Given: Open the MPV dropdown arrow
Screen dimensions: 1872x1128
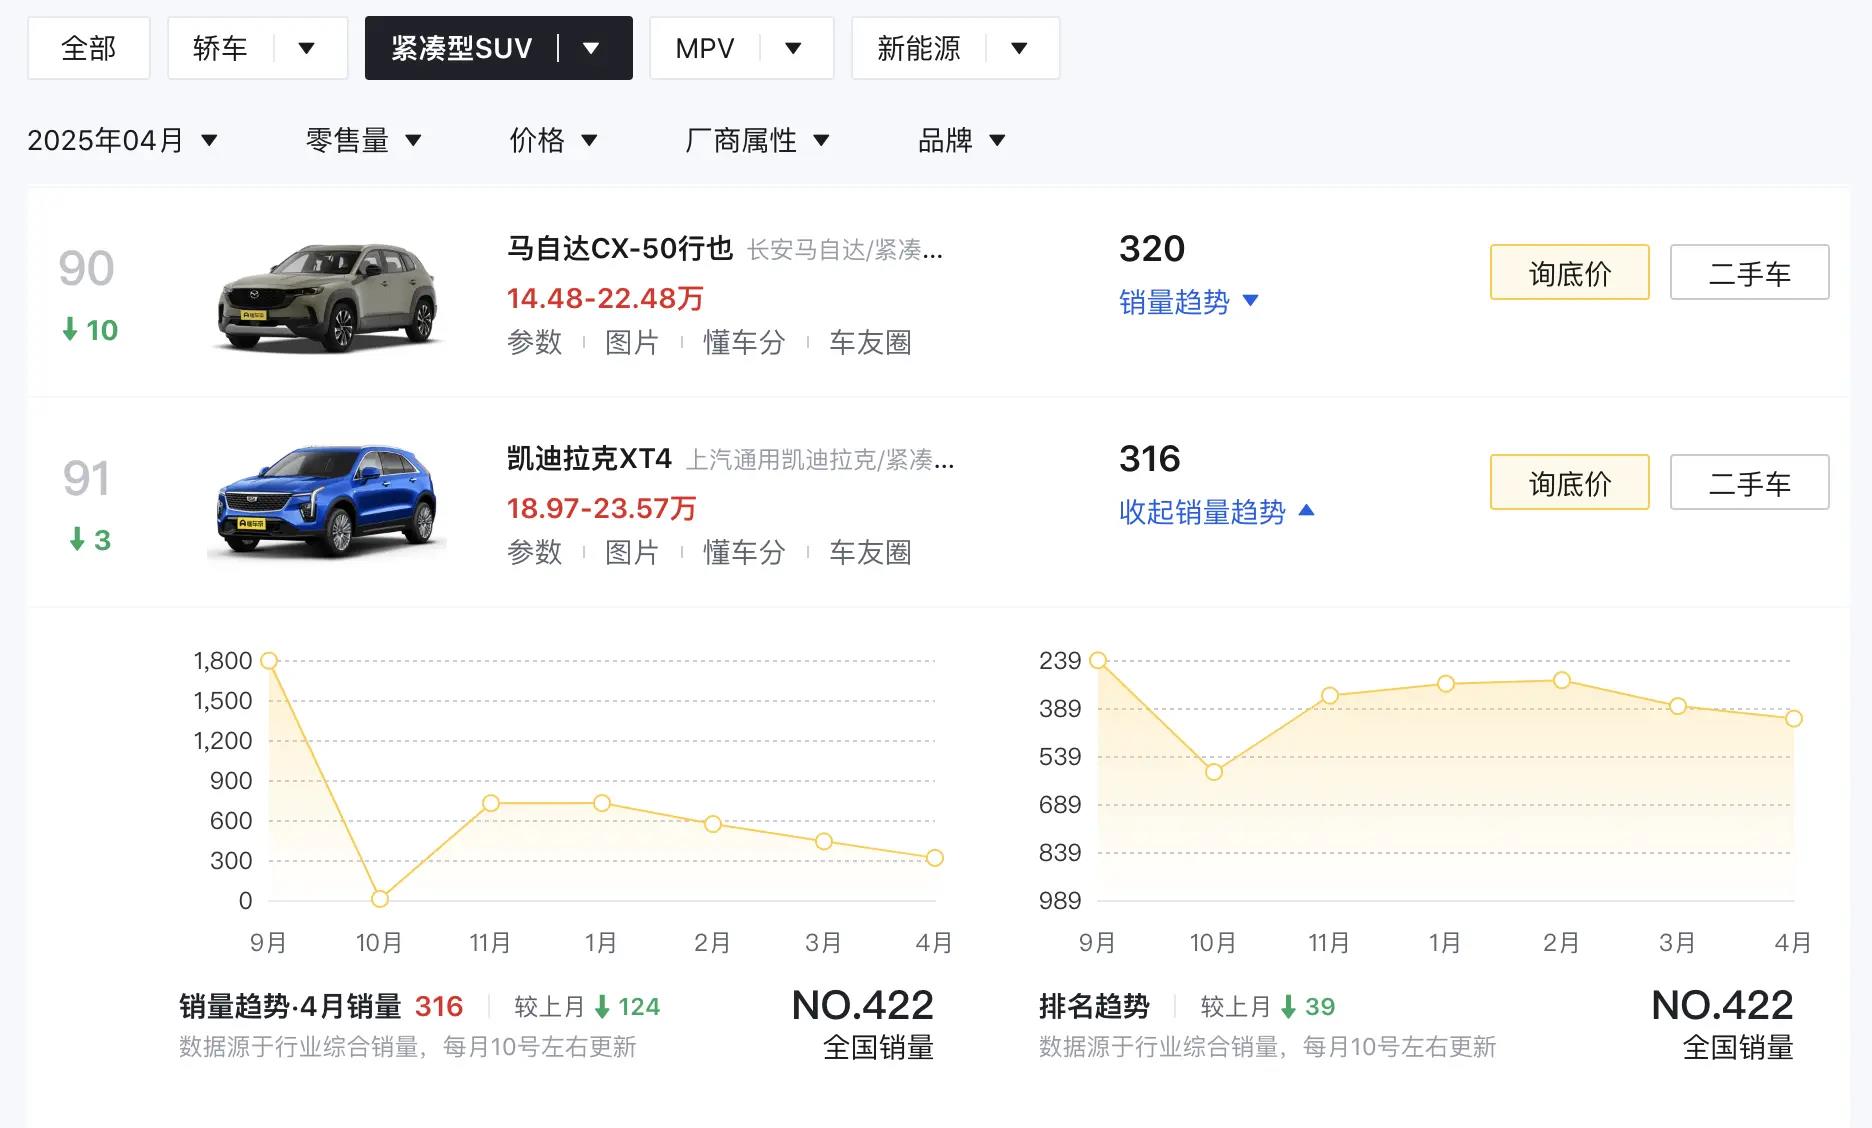Looking at the screenshot, I should click(x=793, y=48).
